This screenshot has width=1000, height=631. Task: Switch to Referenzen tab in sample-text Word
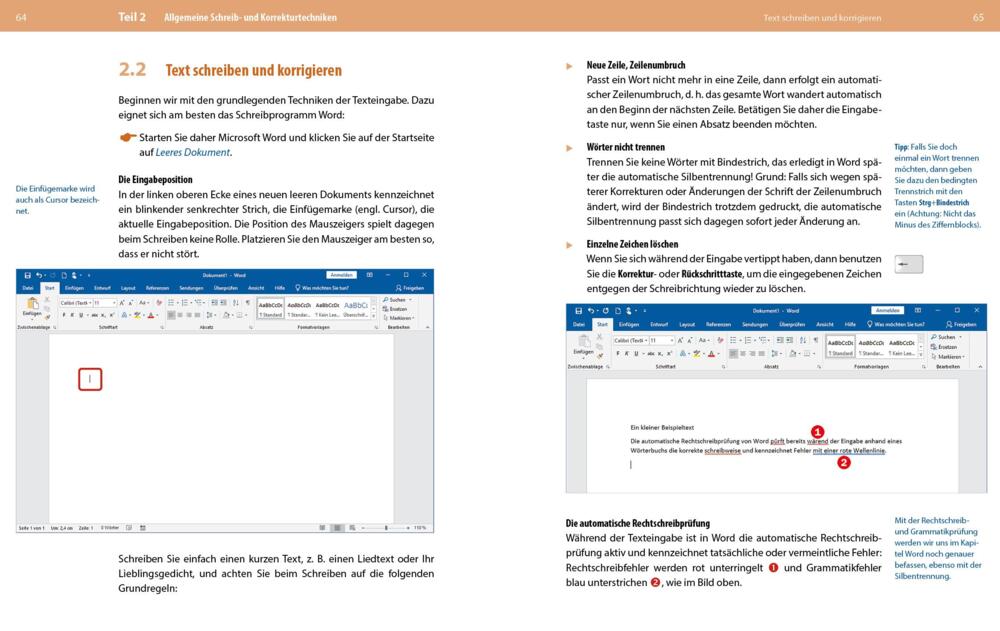(x=718, y=325)
